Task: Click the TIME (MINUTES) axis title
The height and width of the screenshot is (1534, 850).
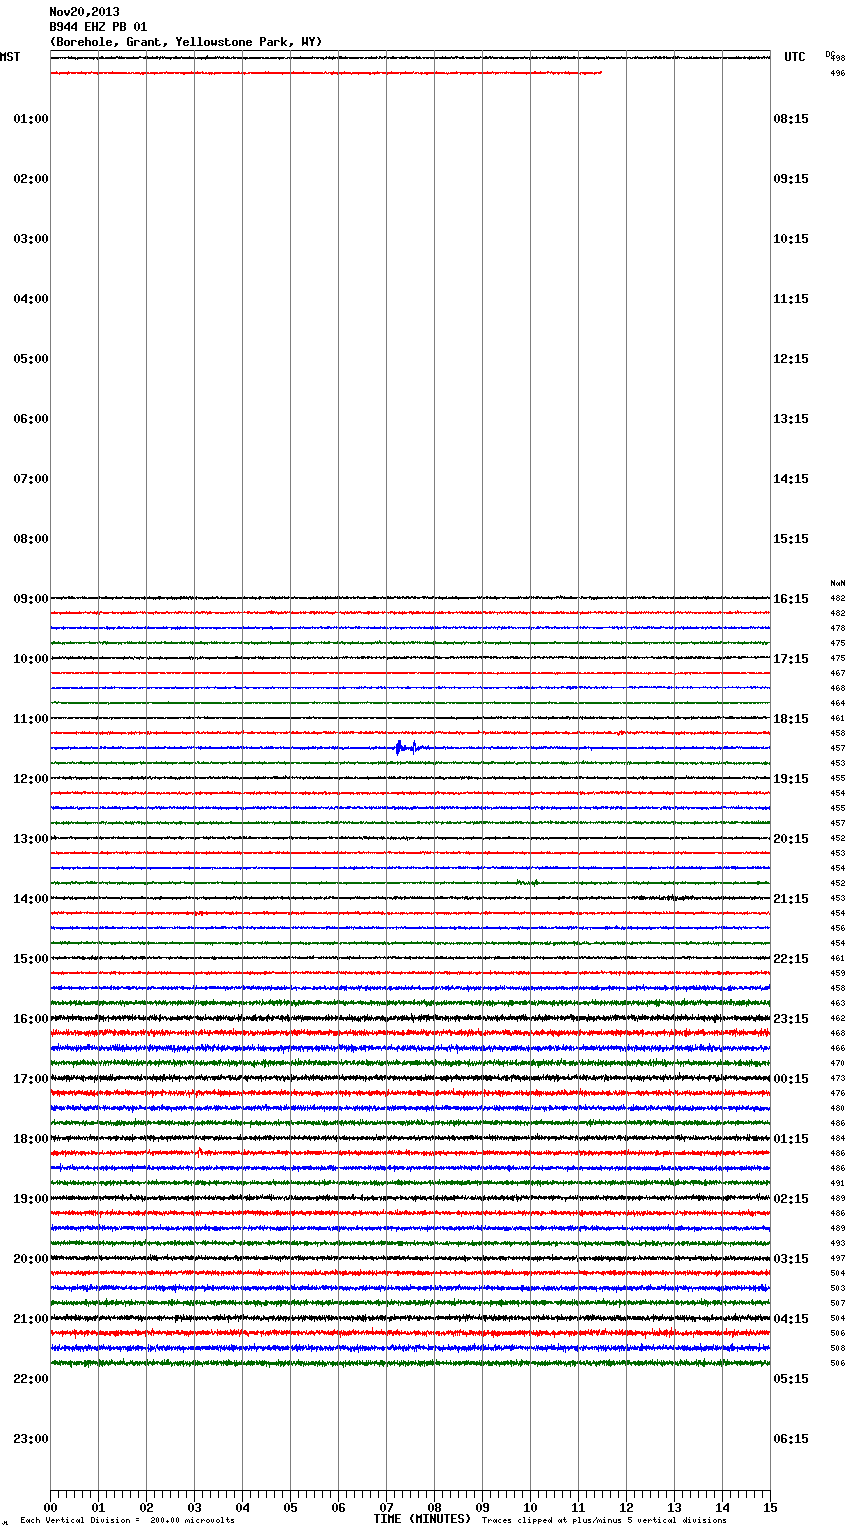Action: (x=422, y=1519)
